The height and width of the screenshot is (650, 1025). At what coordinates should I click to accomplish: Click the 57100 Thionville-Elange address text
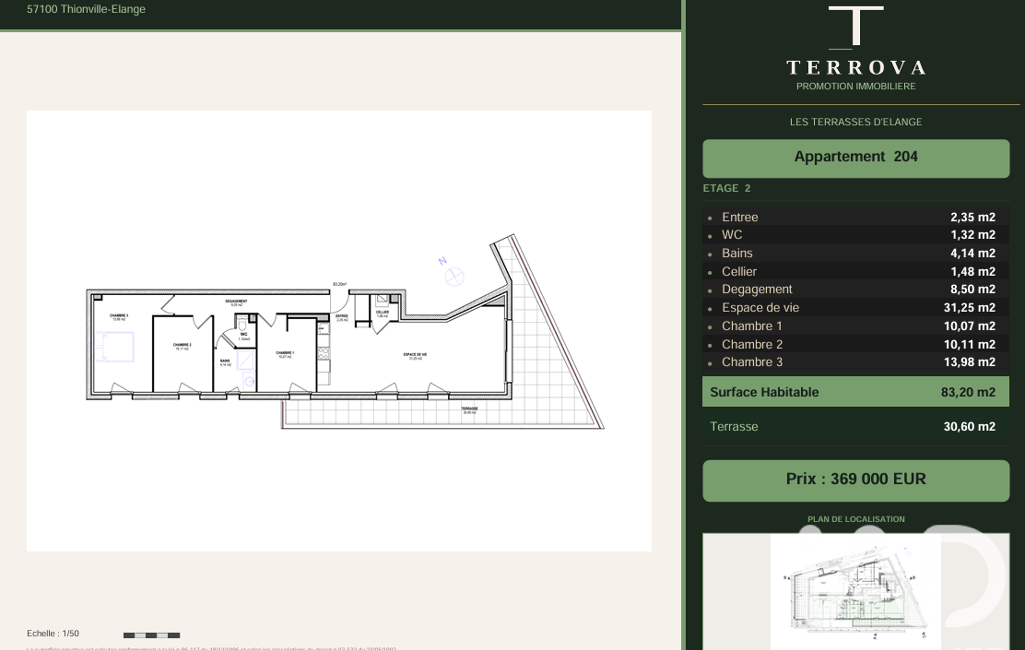point(86,9)
